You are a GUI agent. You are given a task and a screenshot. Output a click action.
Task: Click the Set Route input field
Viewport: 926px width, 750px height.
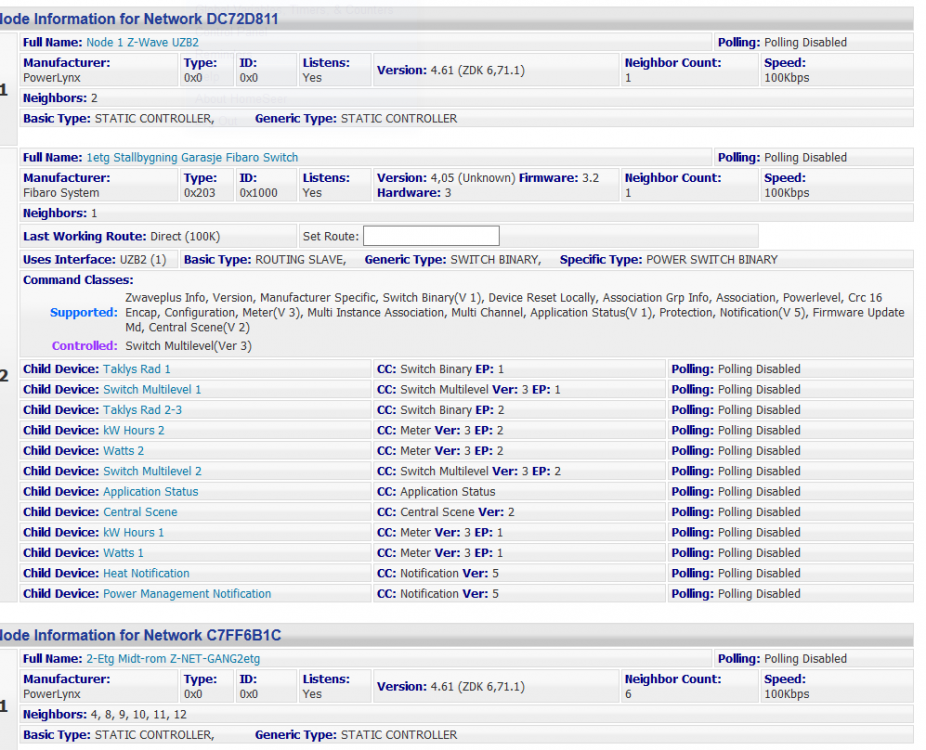[x=430, y=236]
